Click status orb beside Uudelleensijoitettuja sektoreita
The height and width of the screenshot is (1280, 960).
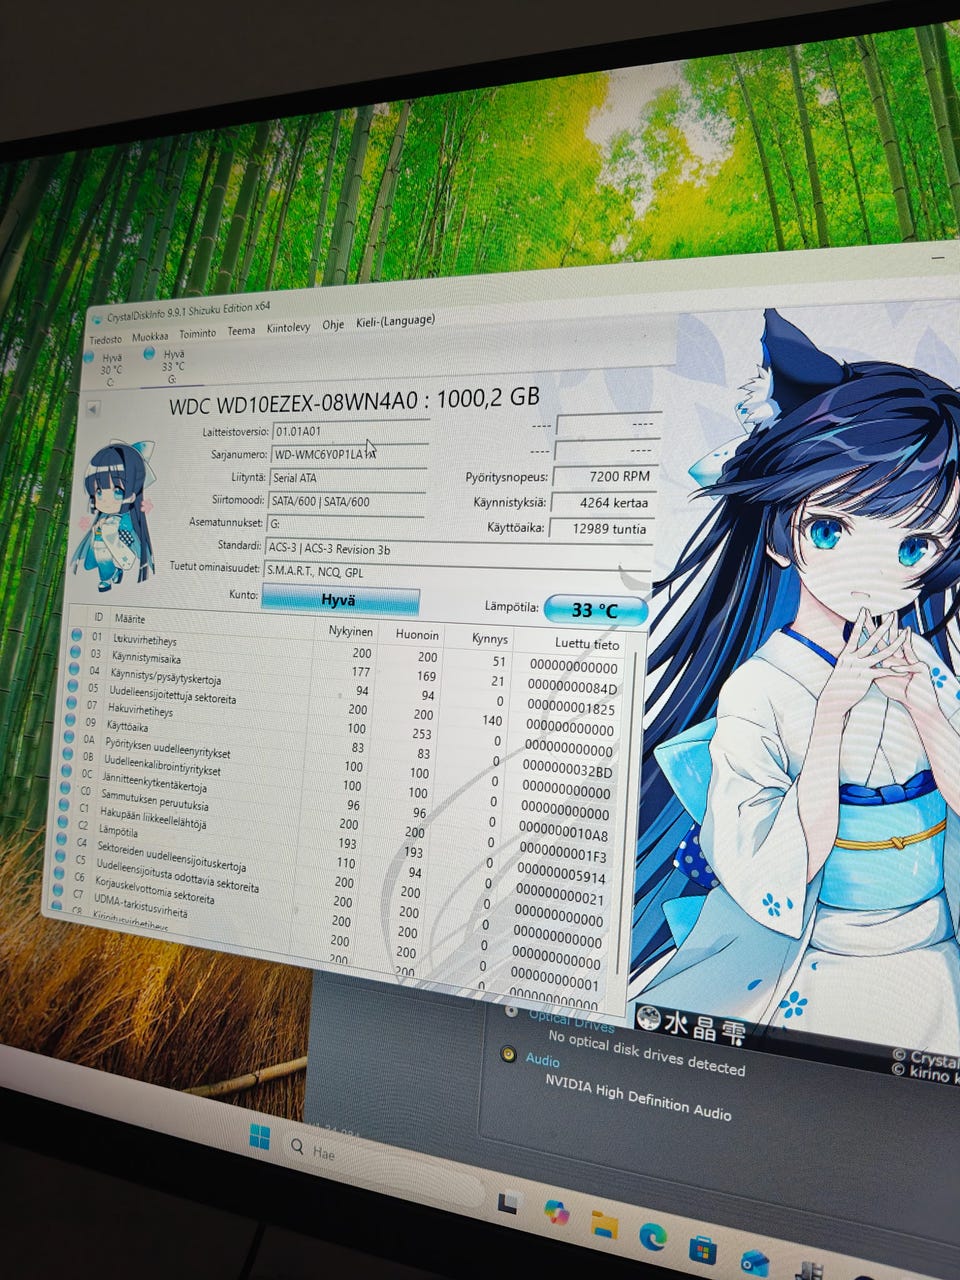(x=73, y=686)
